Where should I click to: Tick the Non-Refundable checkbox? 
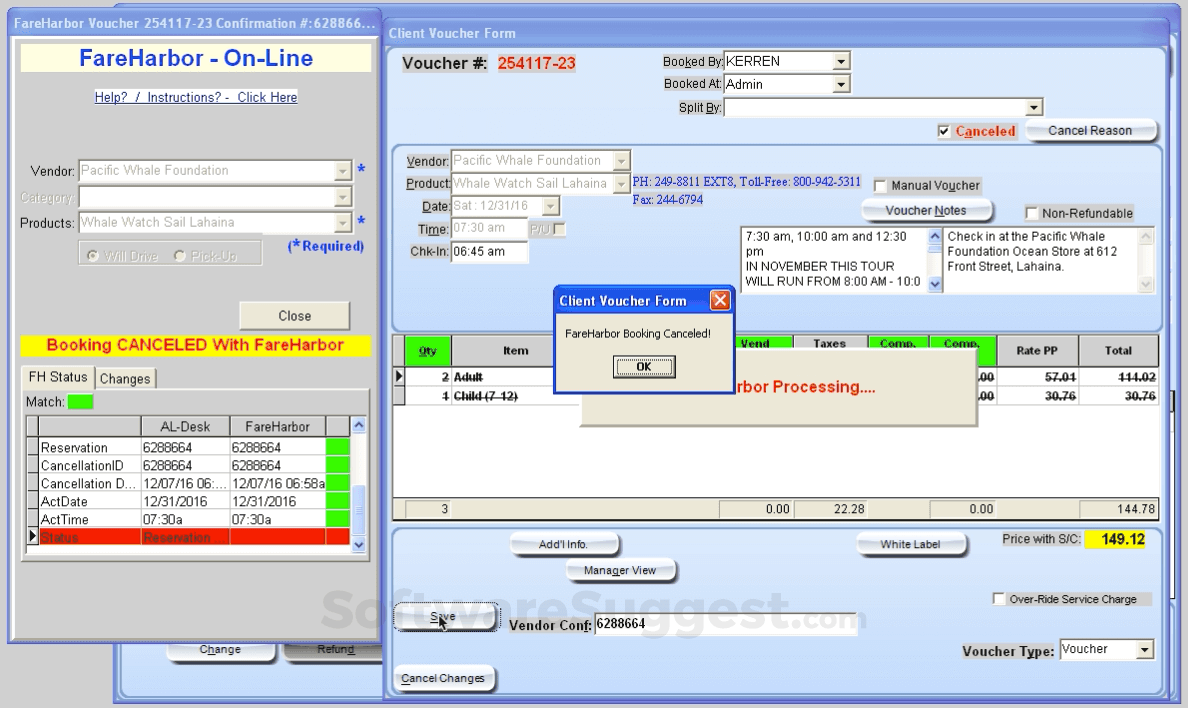tap(1032, 213)
